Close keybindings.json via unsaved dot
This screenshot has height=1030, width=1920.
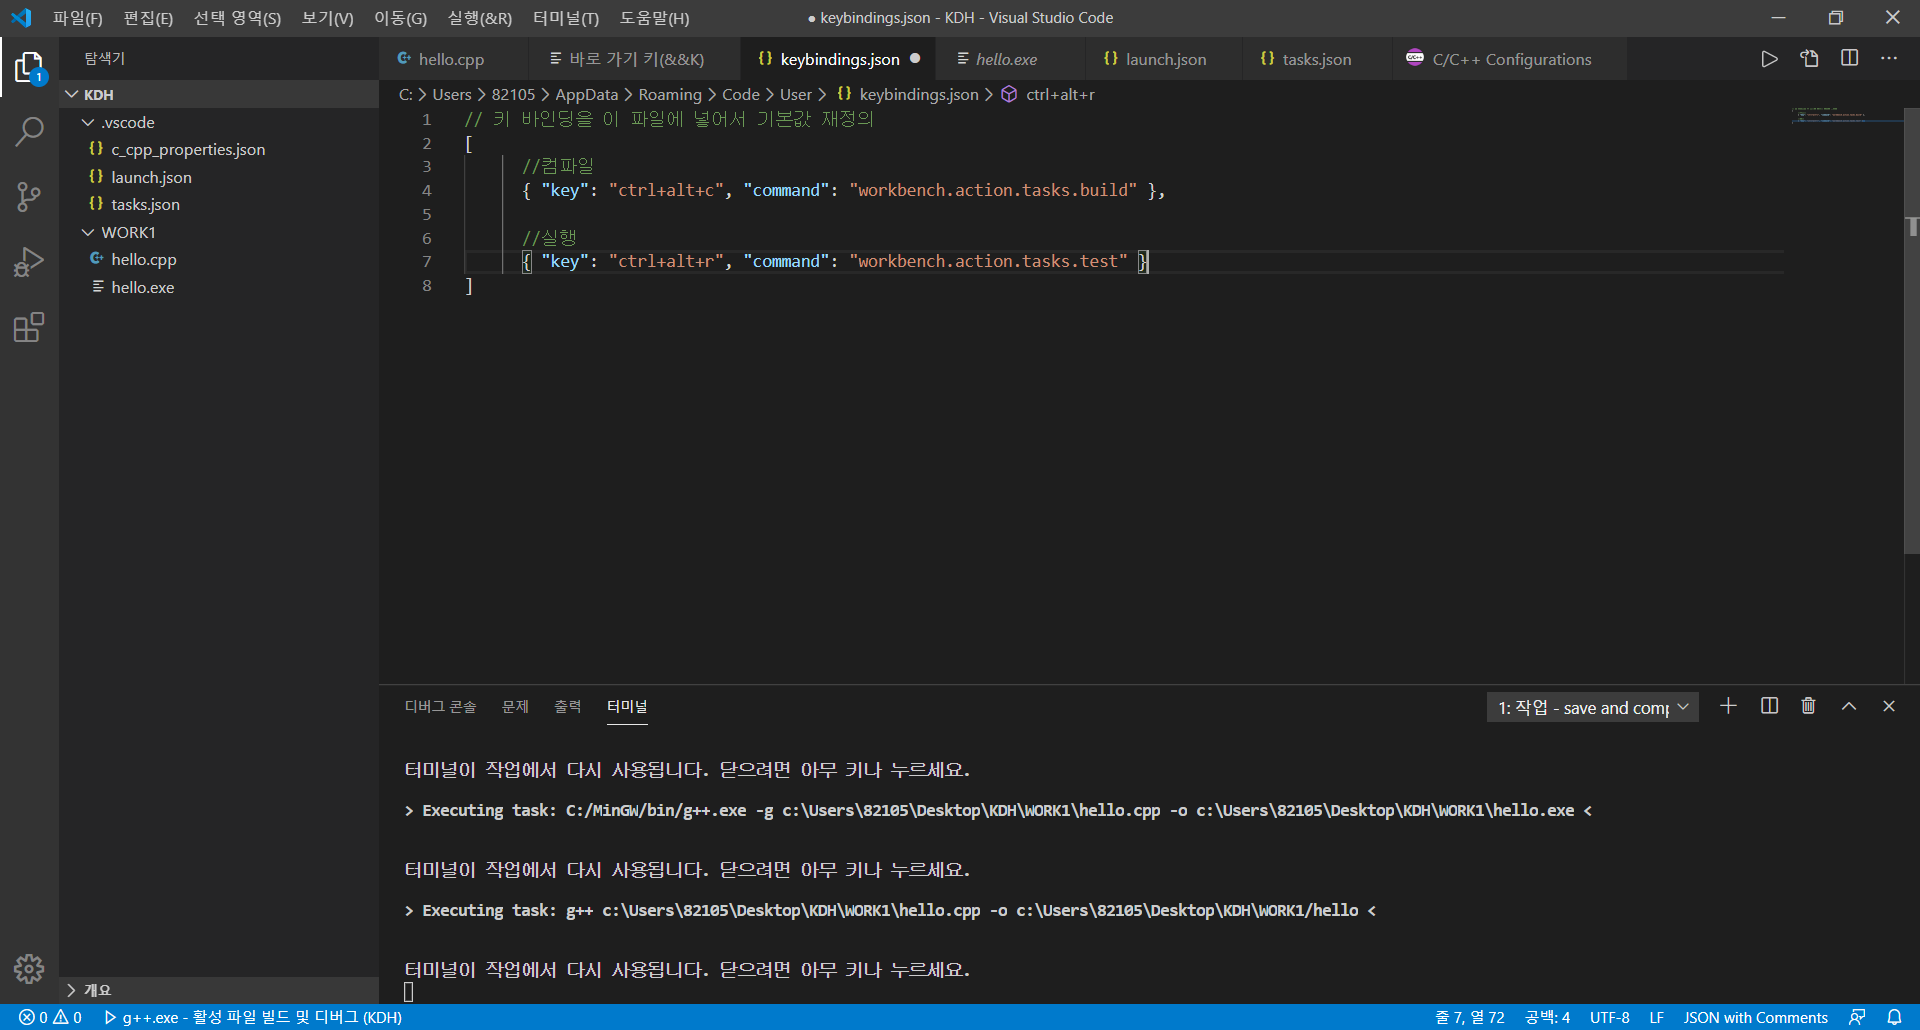click(x=915, y=59)
